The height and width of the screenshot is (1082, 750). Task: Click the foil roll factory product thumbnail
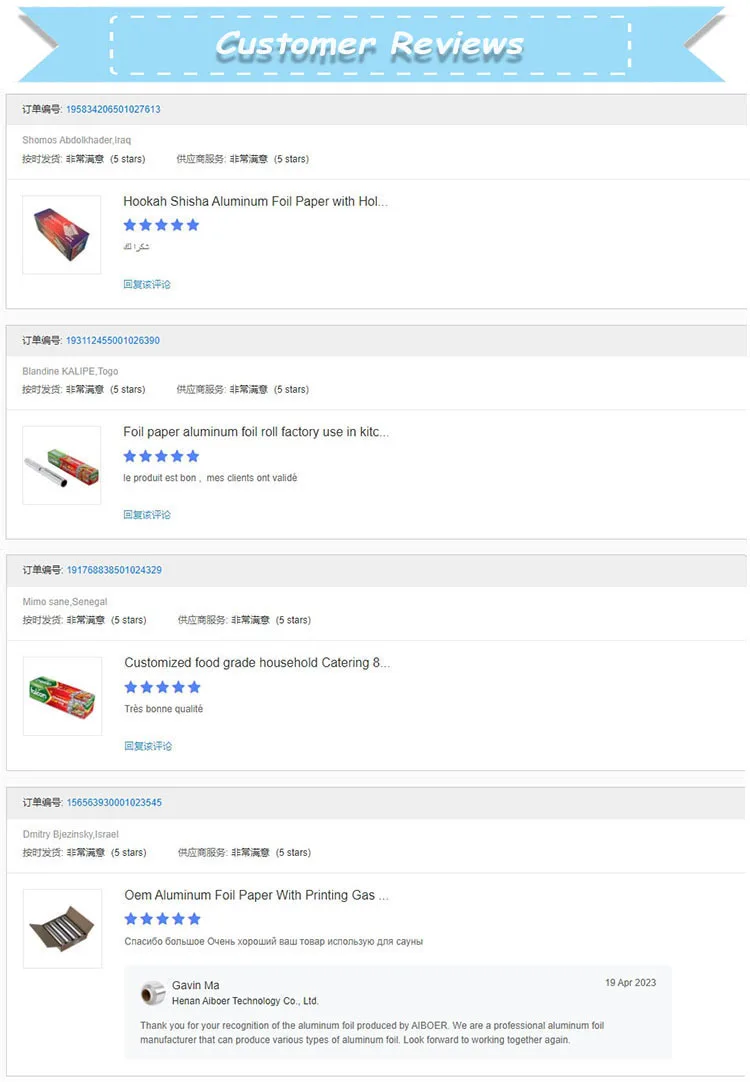(x=62, y=465)
